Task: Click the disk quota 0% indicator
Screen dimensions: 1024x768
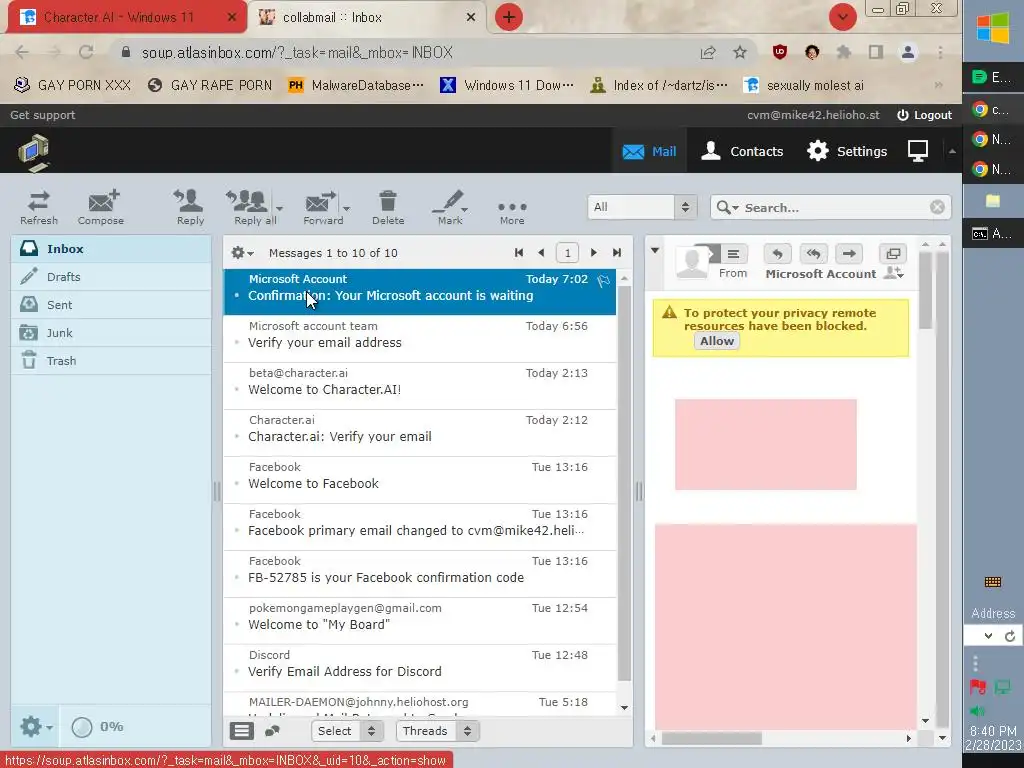Action: 98,726
